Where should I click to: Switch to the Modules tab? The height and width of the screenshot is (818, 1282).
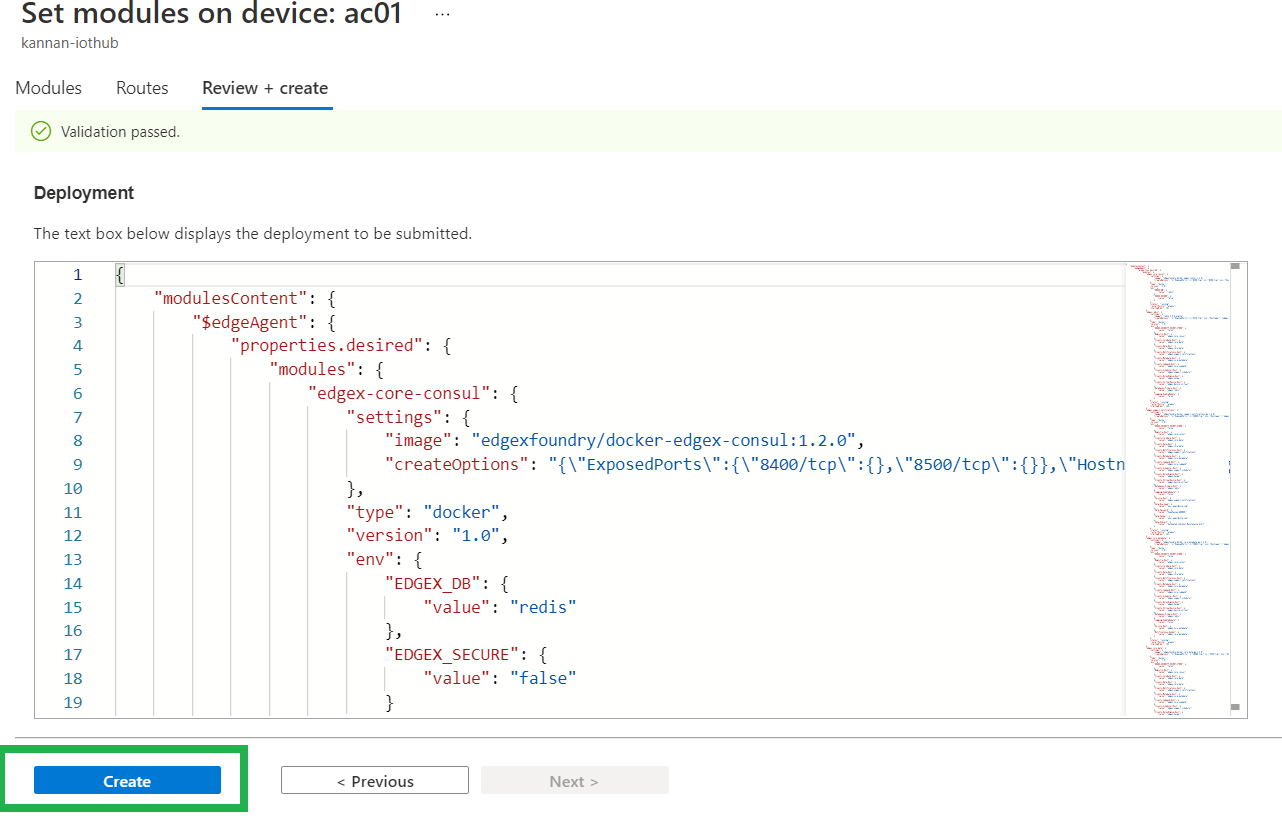pos(49,88)
